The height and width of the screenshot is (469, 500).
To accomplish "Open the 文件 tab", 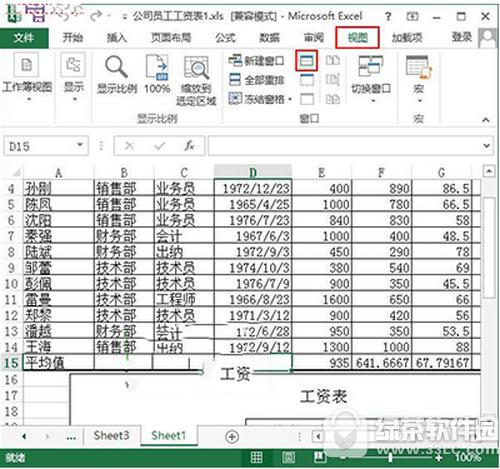I will coord(24,38).
